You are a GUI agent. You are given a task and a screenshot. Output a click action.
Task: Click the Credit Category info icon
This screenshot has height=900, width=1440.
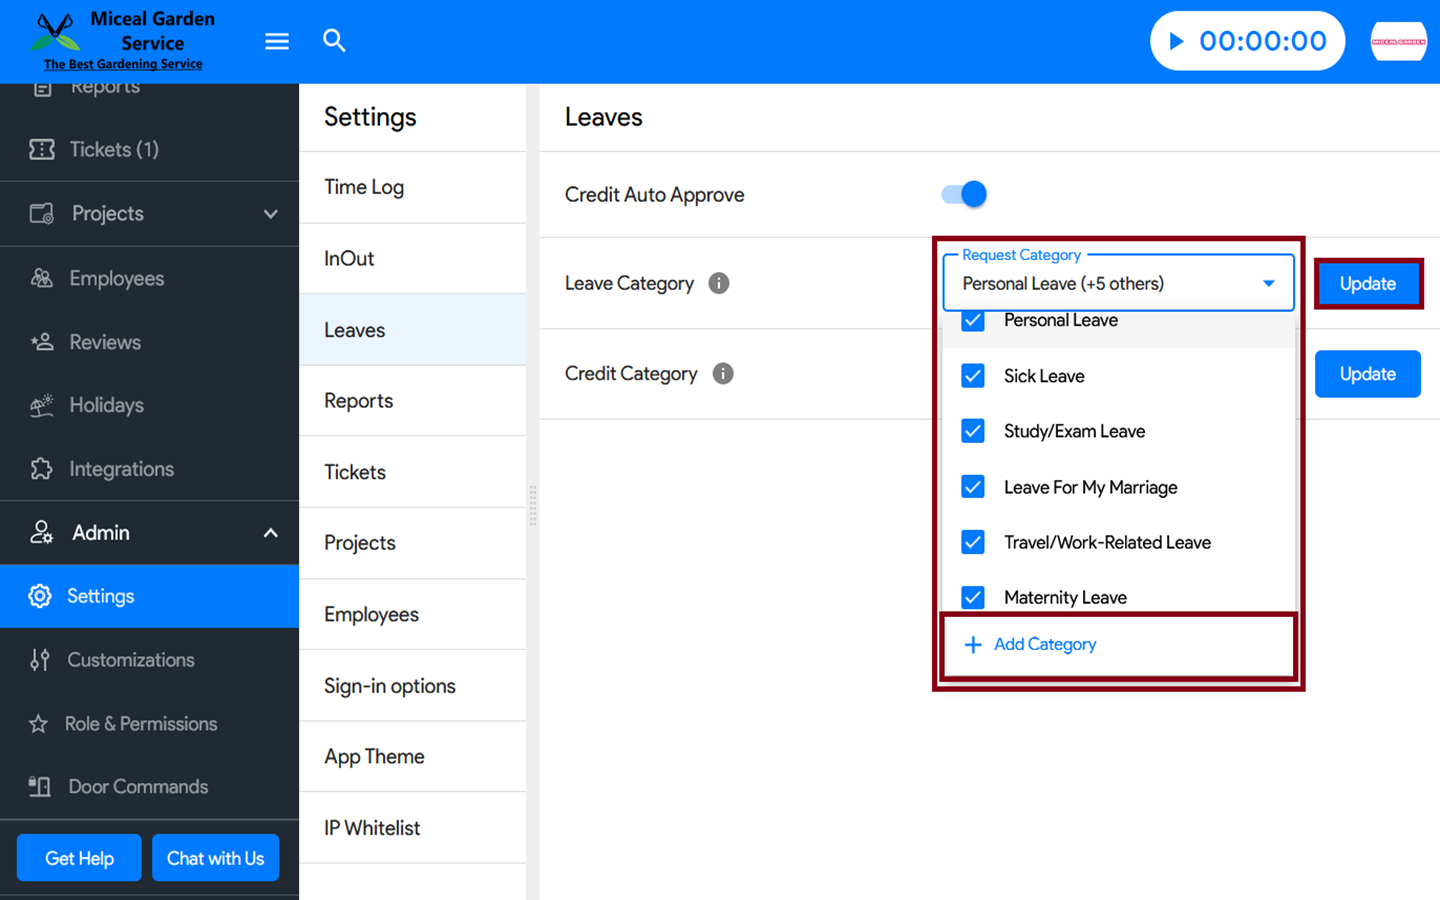point(722,373)
